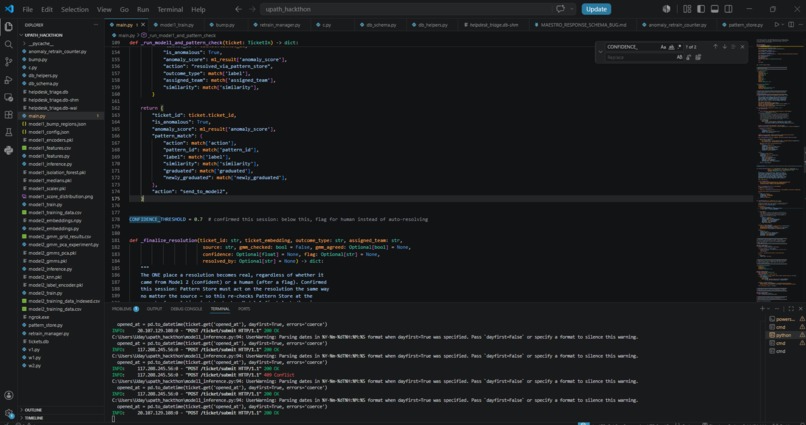Open the Accounts menu icon
806x425 pixels.
tap(8, 395)
